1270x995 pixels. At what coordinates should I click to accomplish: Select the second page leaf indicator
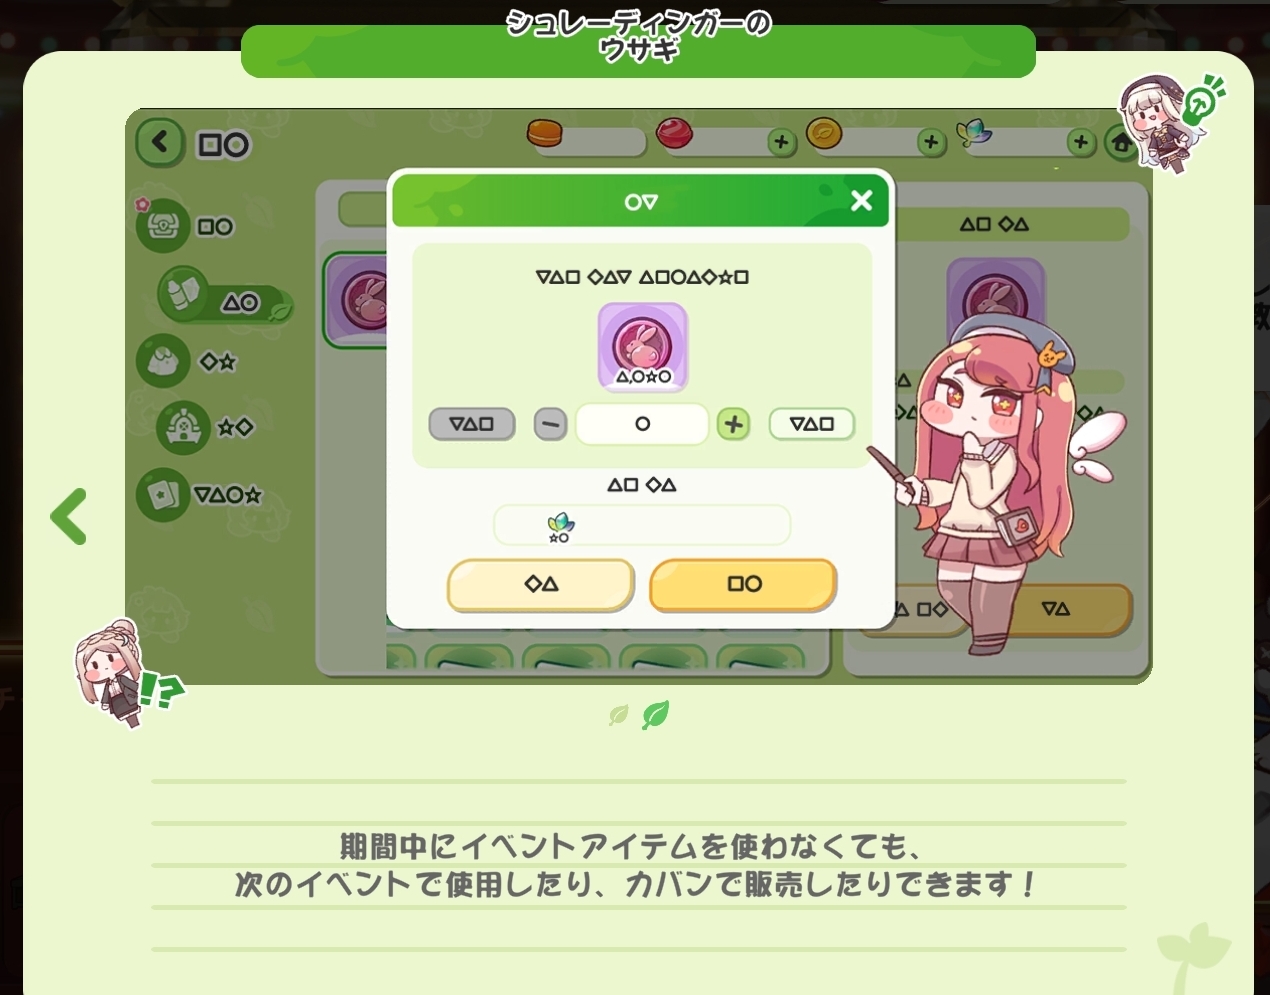[x=655, y=714]
